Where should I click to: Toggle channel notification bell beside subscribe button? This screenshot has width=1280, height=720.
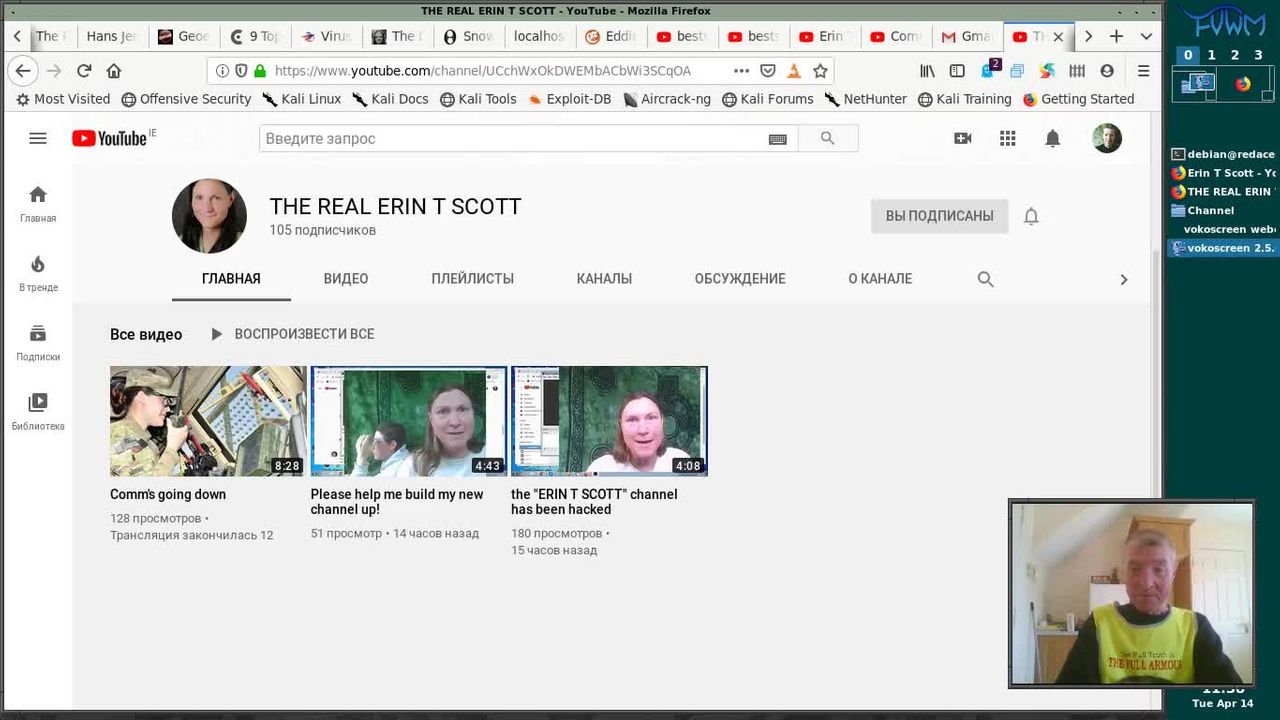click(1031, 216)
